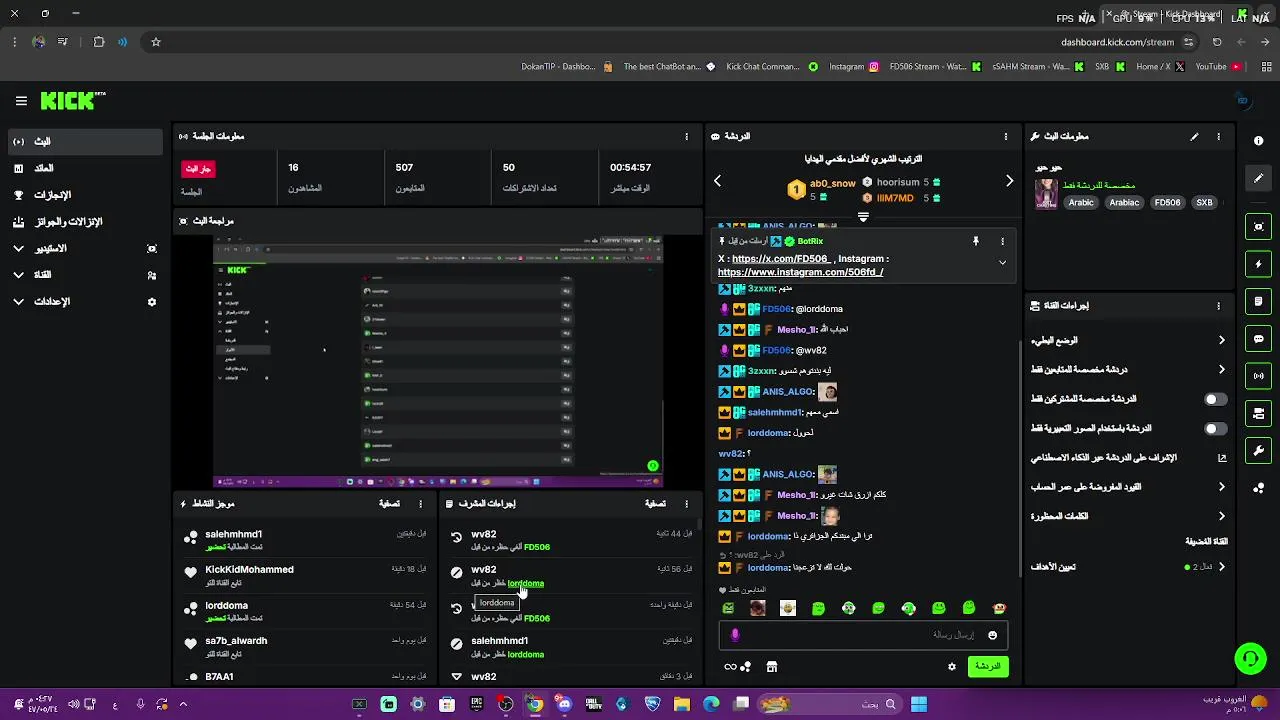This screenshot has width=1280, height=720.
Task: Click the pencil edit icon in stream info header
Action: [x=1194, y=136]
